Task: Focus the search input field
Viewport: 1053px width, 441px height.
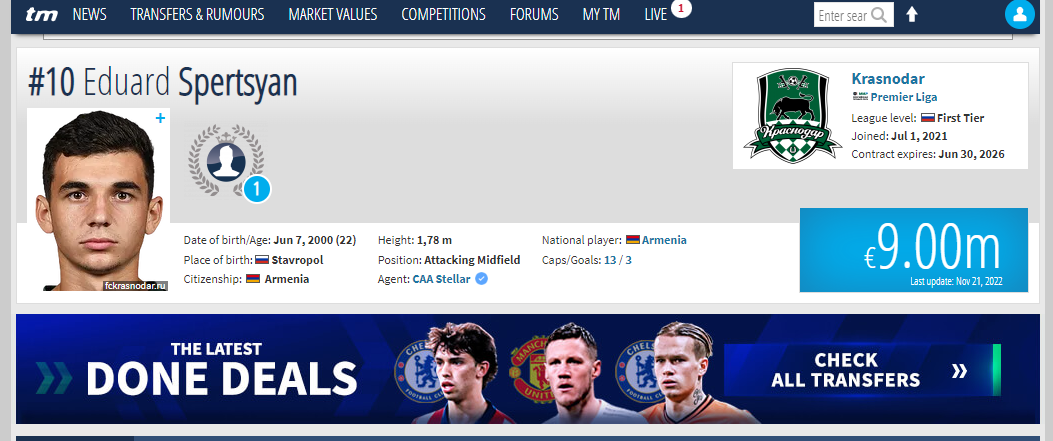Action: click(x=843, y=14)
